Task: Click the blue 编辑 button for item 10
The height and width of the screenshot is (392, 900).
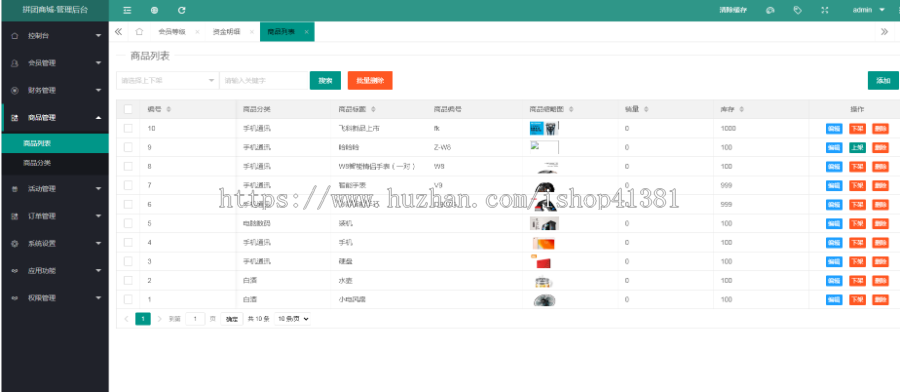Action: click(834, 129)
